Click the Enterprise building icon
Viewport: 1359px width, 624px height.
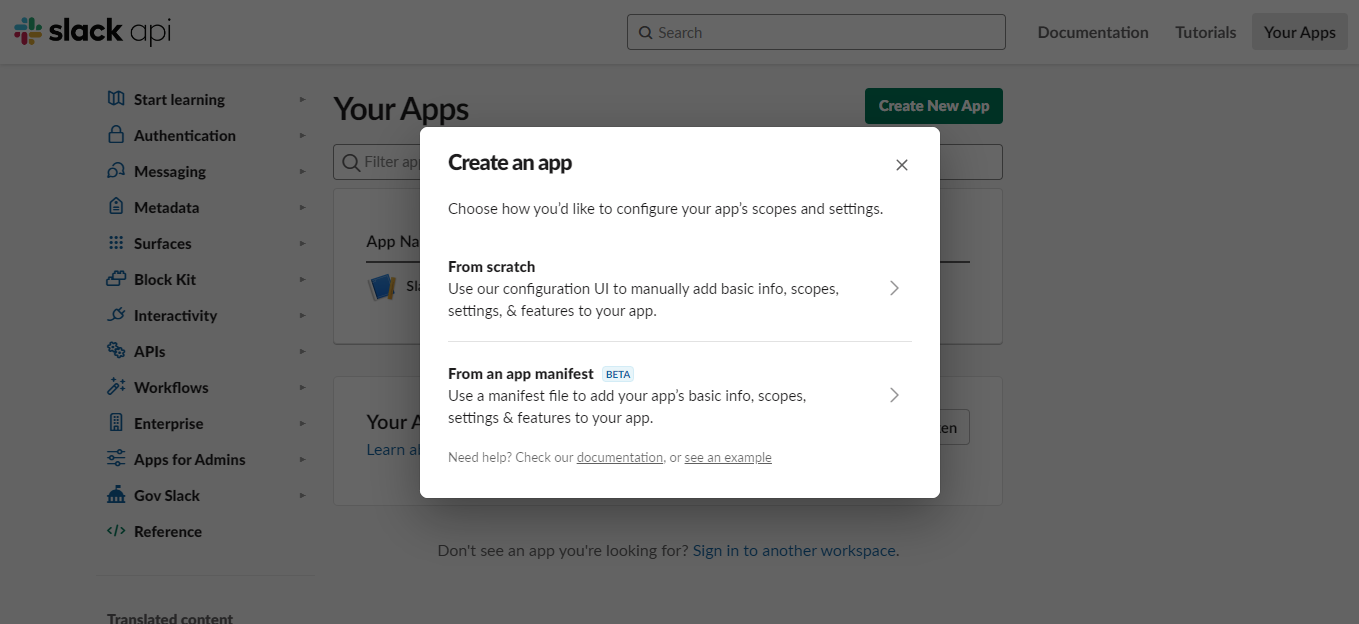116,423
